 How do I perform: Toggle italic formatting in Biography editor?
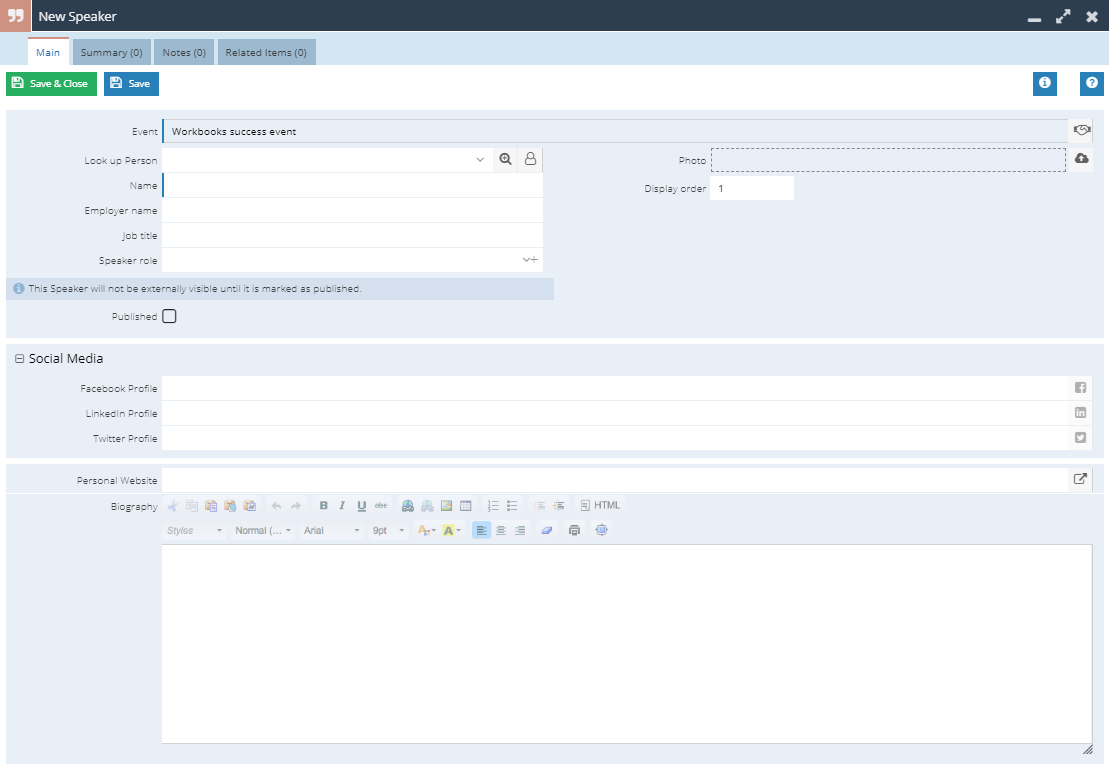tap(342, 505)
